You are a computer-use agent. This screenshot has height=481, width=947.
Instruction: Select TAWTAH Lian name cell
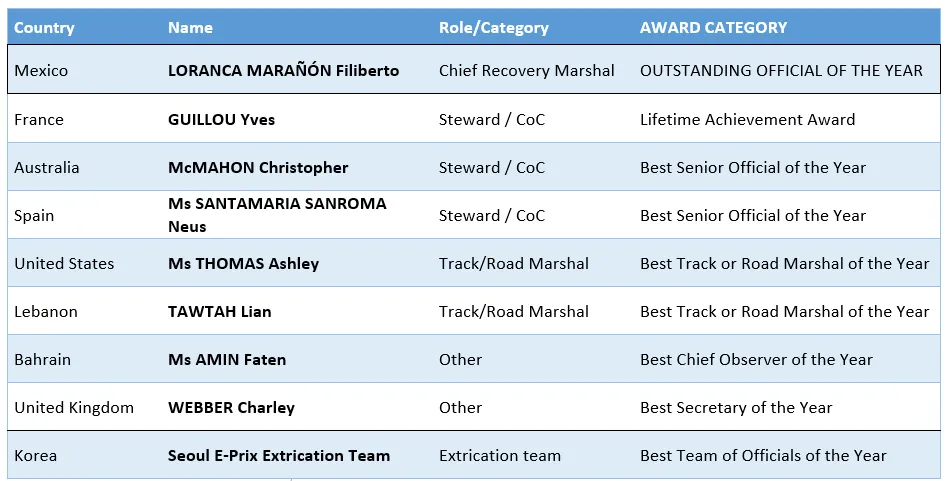220,312
